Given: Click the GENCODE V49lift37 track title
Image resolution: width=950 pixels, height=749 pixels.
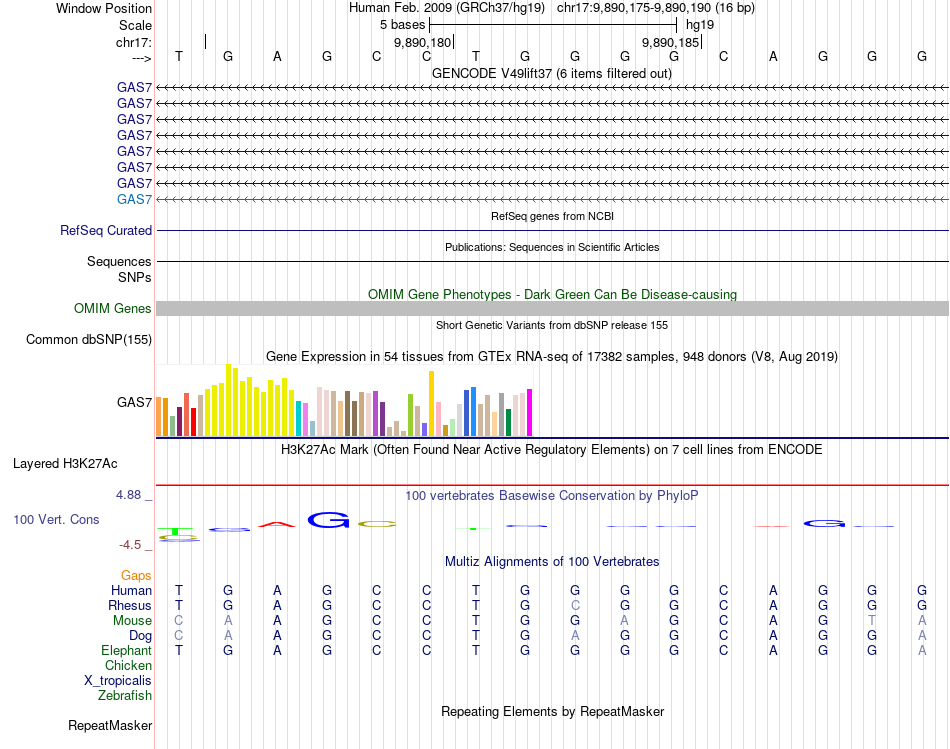Looking at the screenshot, I should 551,73.
